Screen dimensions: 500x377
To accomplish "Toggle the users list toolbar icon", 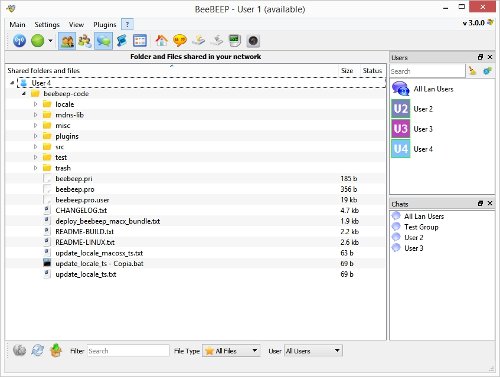I will [x=67, y=41].
